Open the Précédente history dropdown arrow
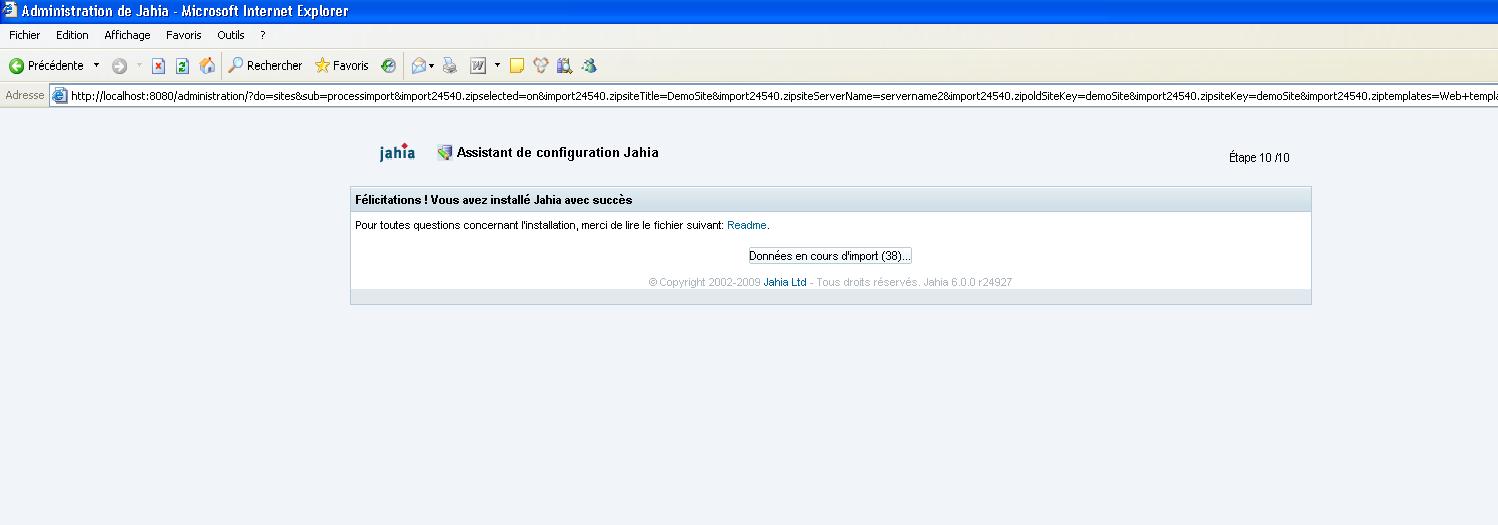The width and height of the screenshot is (1498, 525). click(97, 66)
